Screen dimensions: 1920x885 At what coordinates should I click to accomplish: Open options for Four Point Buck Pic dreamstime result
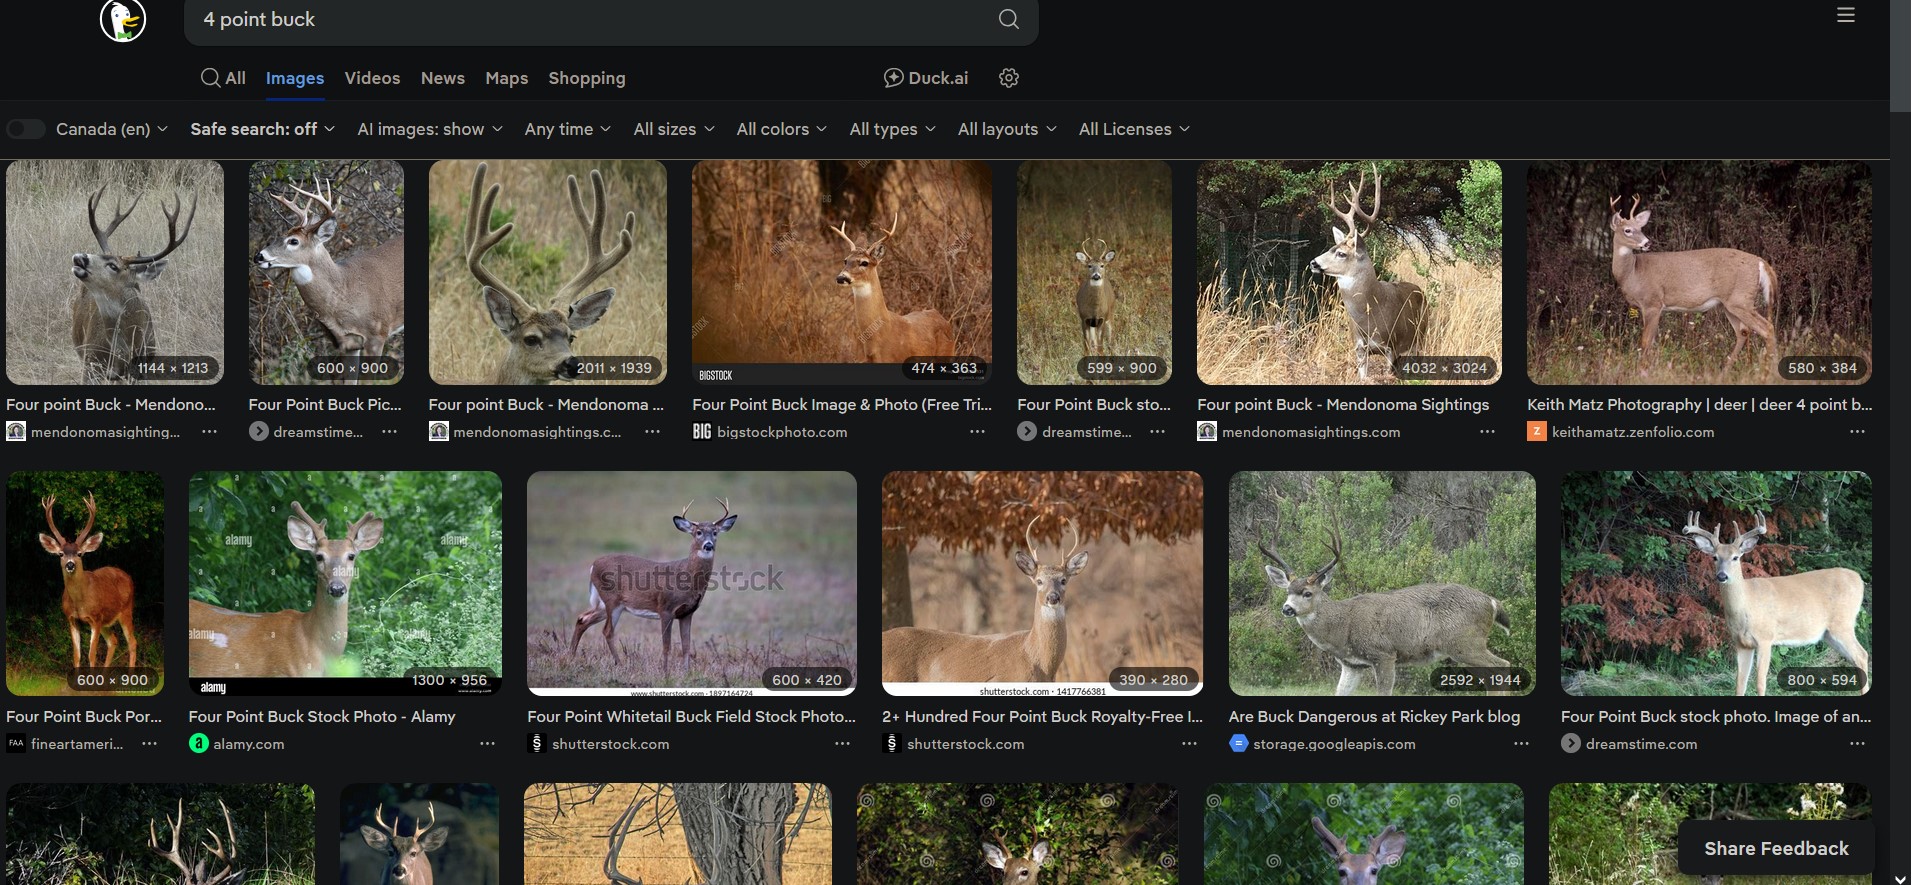pos(389,432)
